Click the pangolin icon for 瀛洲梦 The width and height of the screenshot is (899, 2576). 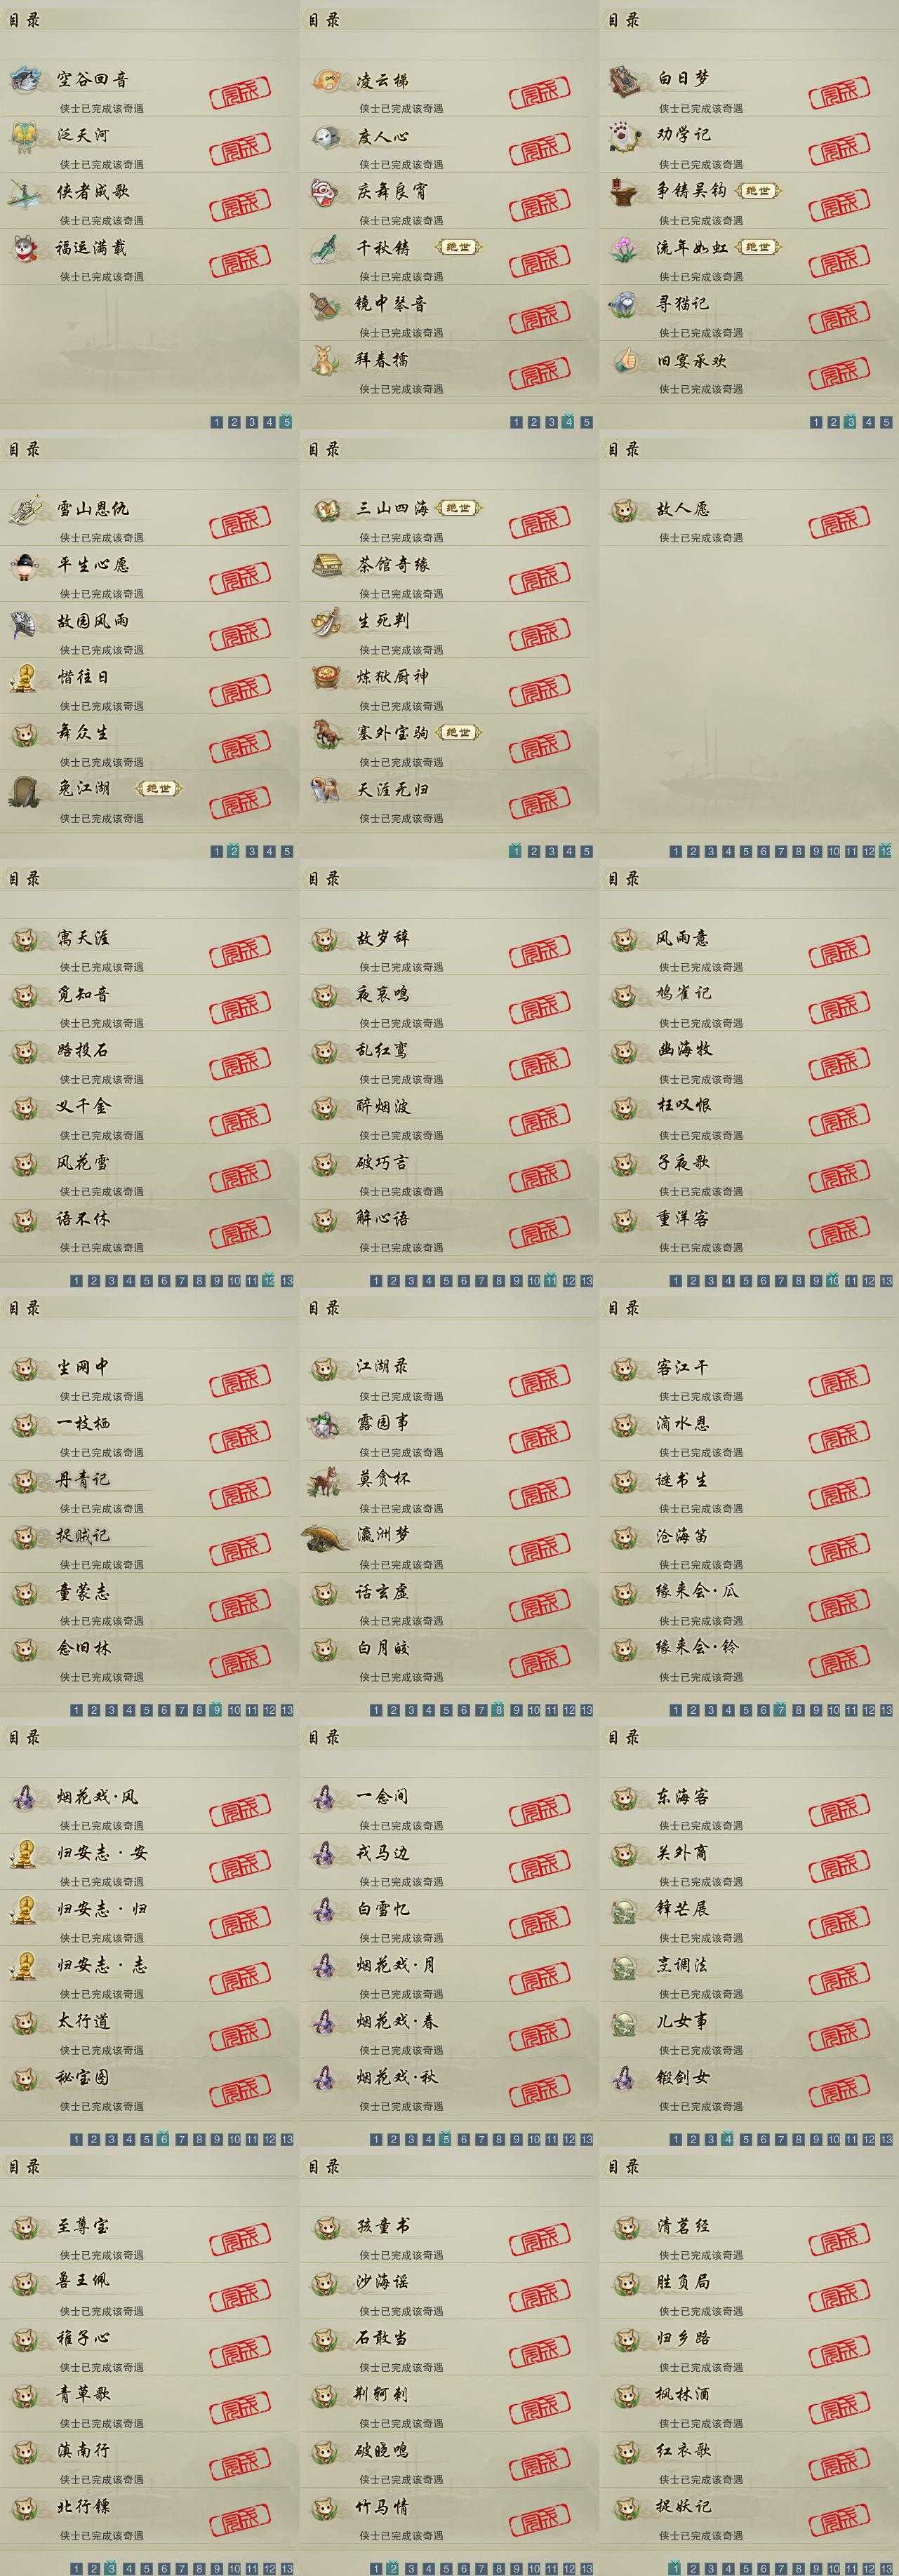(325, 1536)
